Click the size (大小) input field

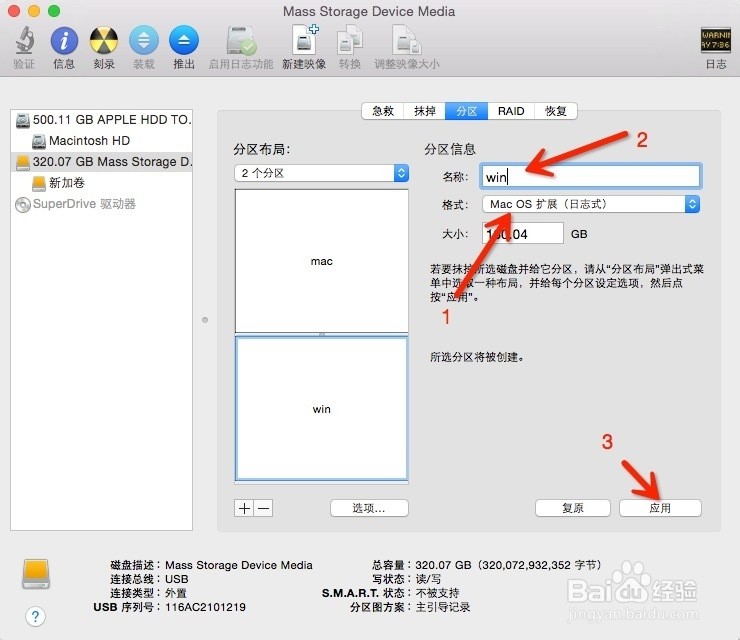point(523,234)
